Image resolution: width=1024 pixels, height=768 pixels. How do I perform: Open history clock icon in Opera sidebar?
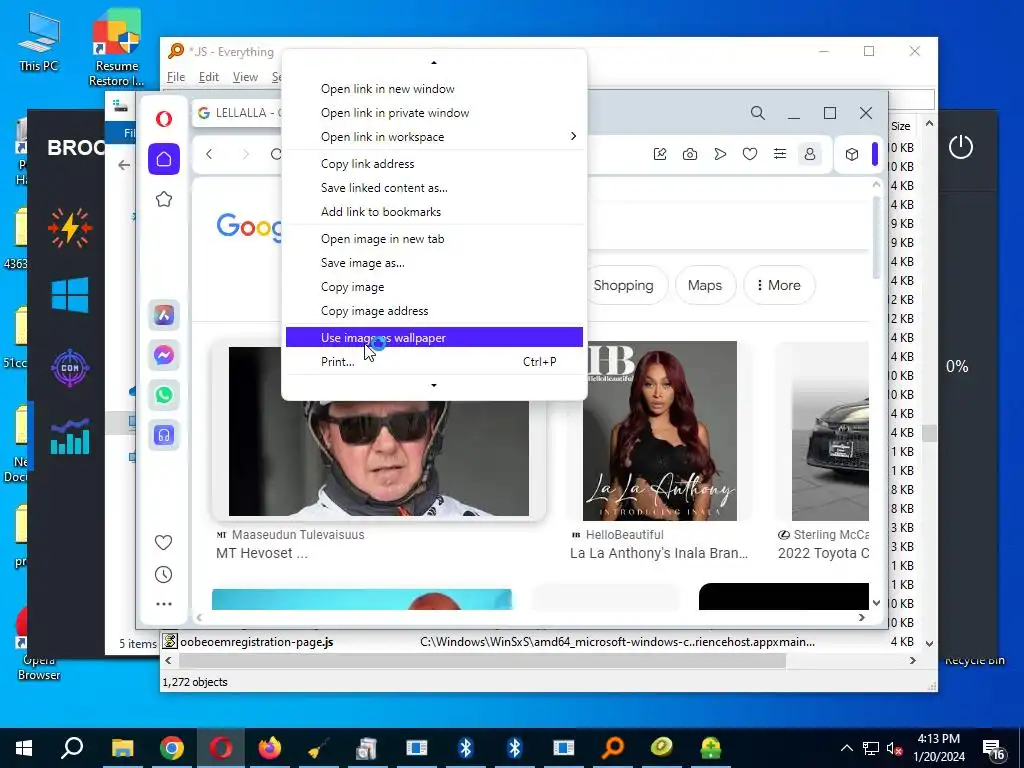tap(163, 575)
